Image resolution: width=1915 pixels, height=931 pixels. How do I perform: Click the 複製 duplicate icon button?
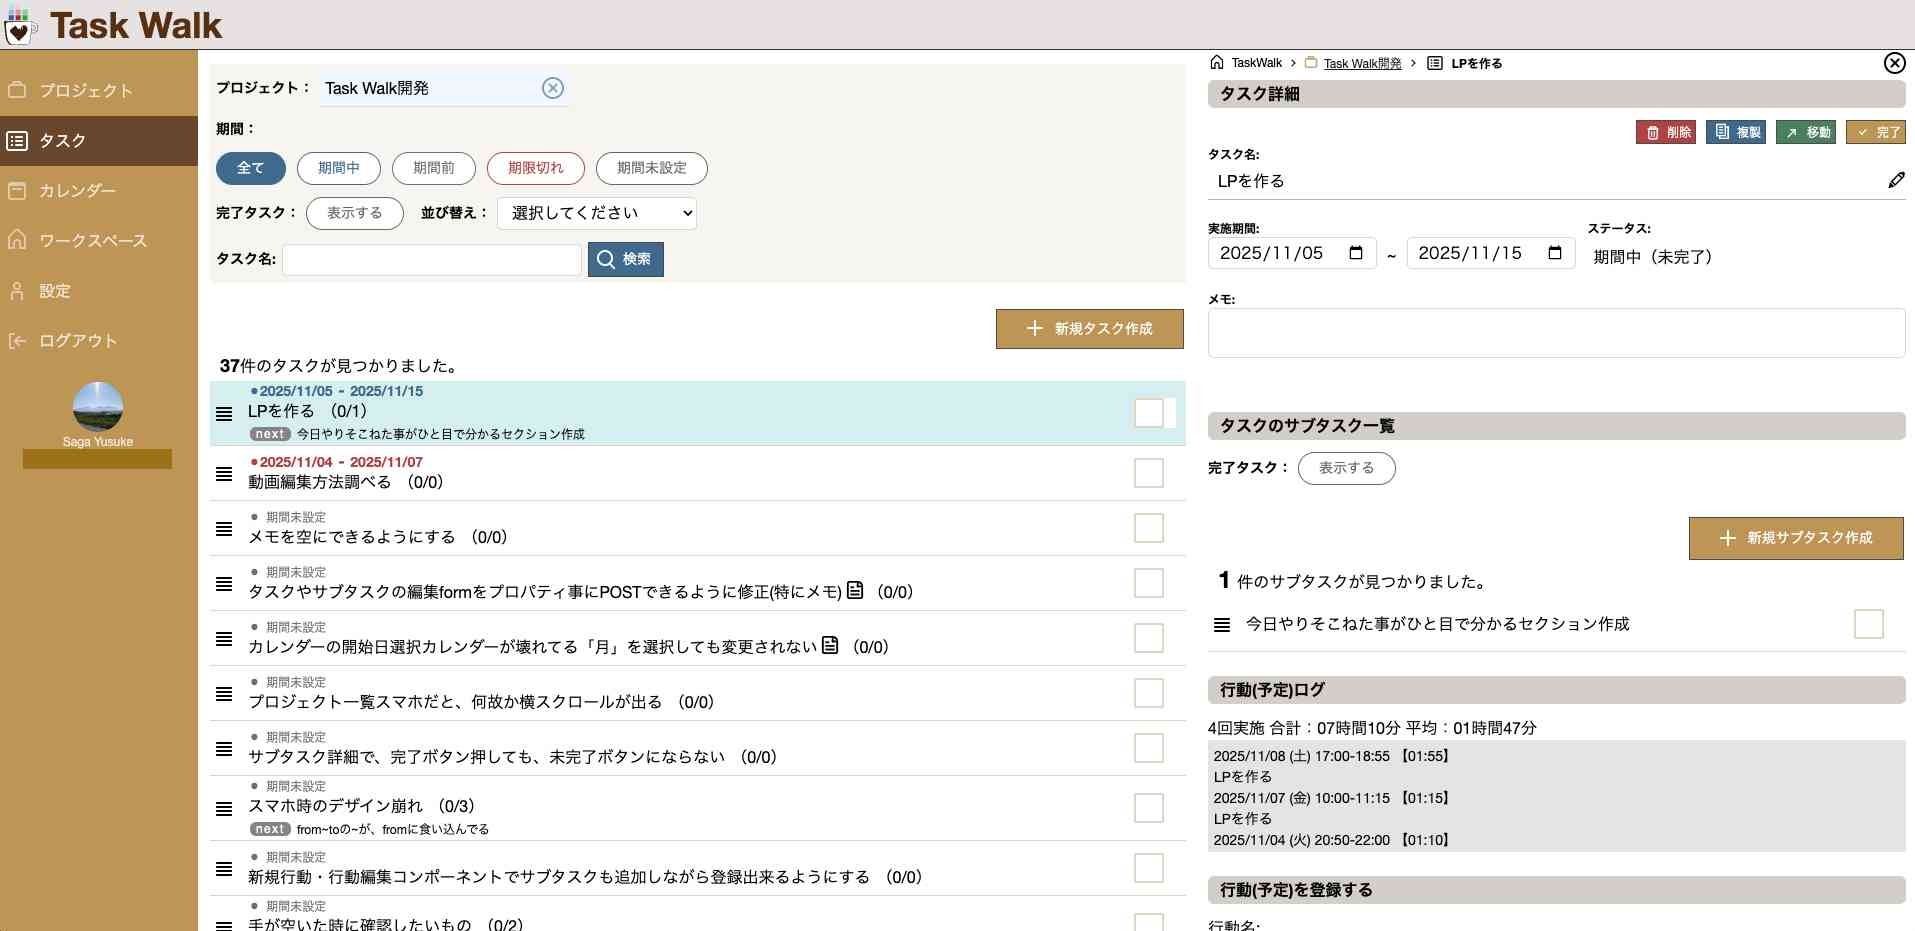tap(1721, 132)
